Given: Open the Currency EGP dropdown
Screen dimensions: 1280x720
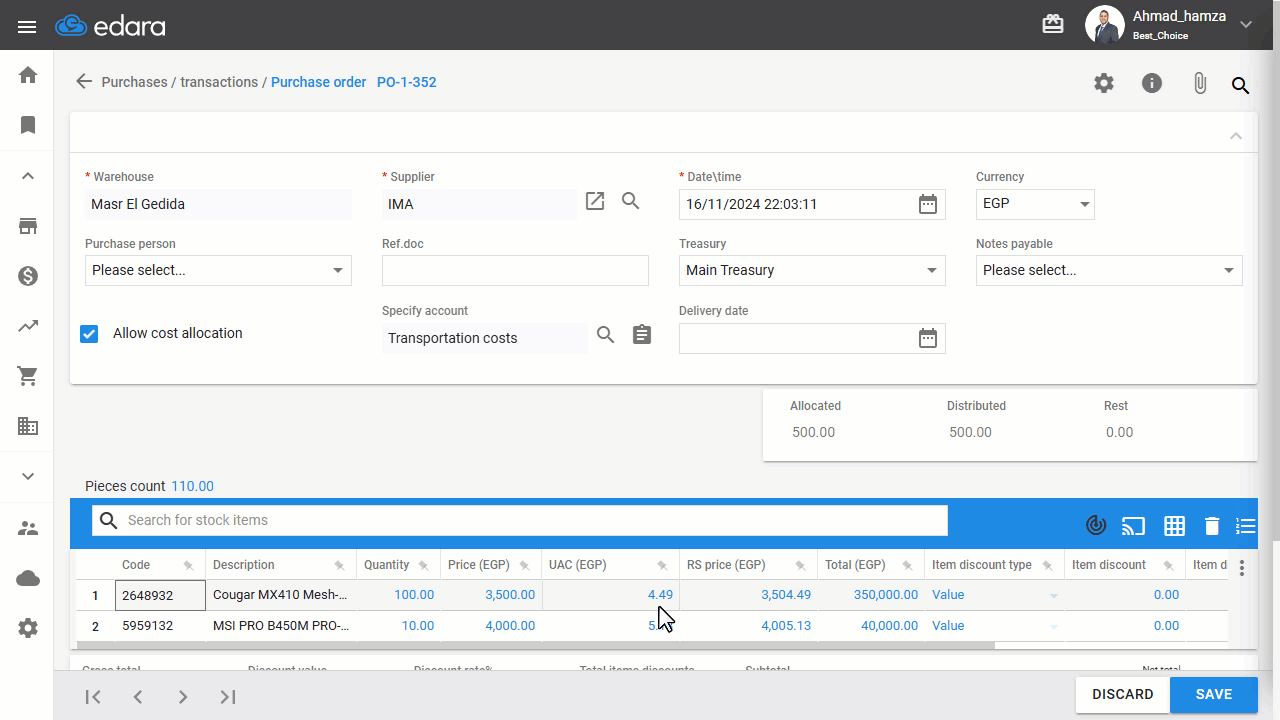Looking at the screenshot, I should [1035, 204].
